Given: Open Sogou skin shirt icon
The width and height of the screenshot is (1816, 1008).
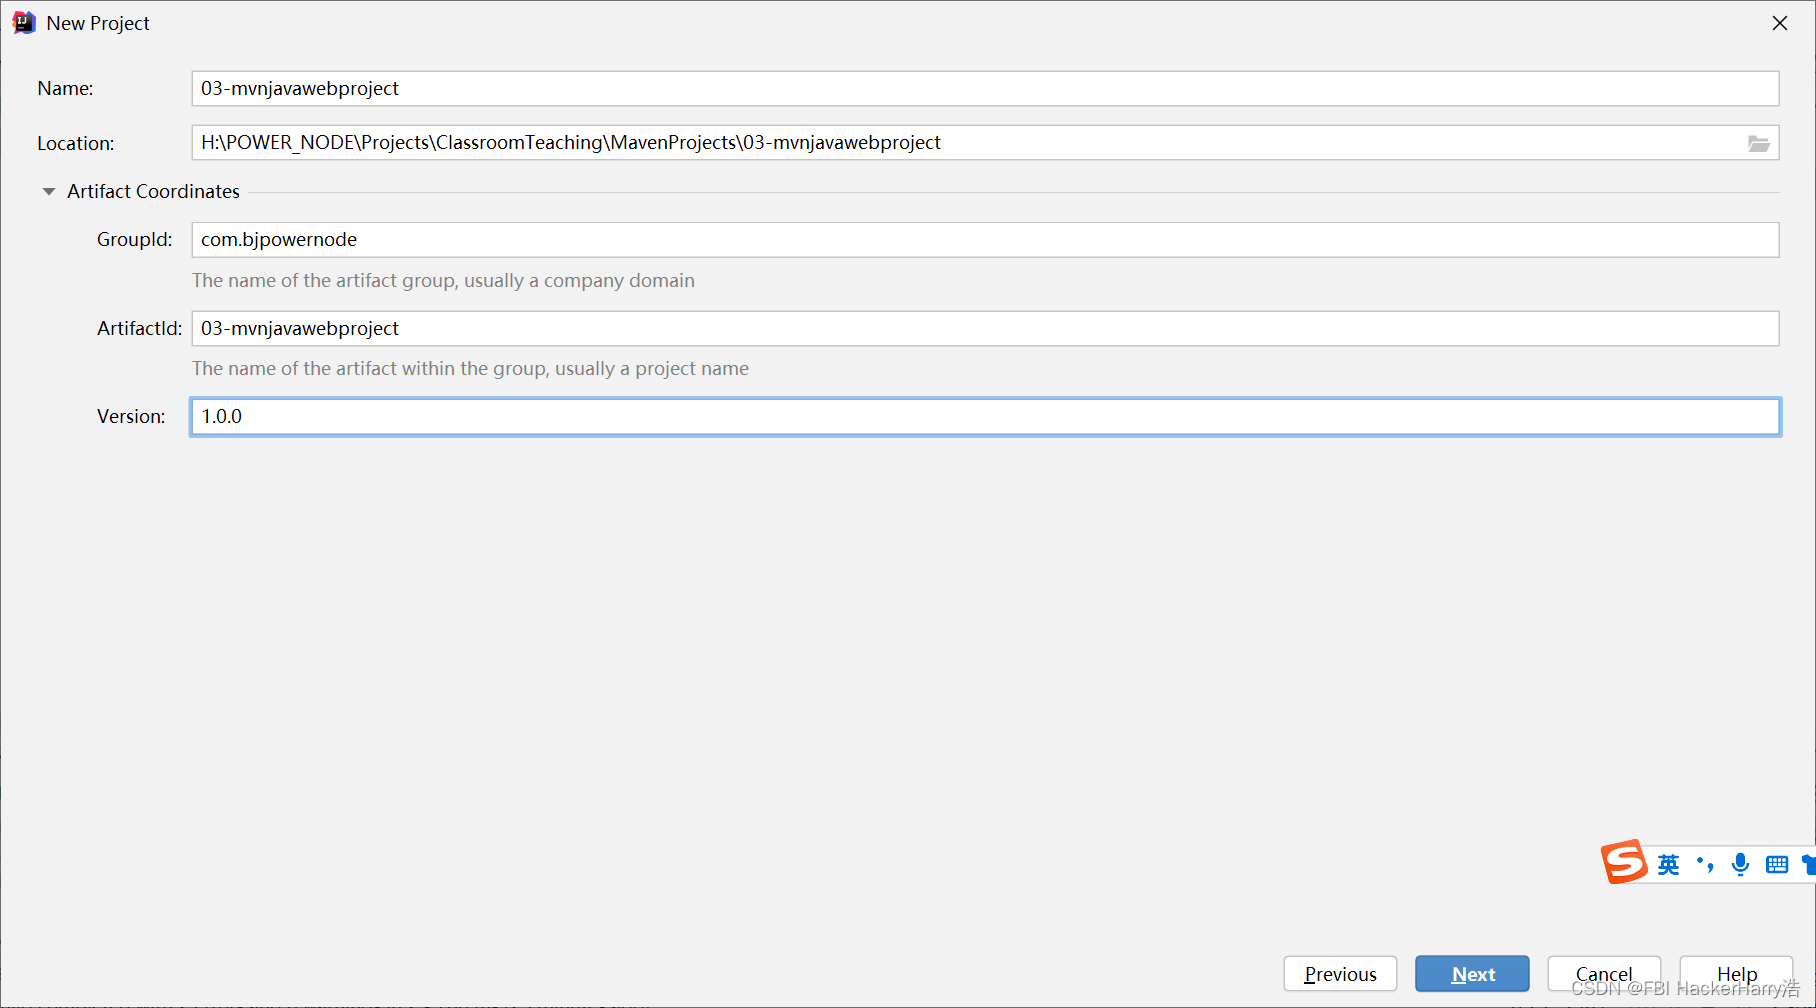Looking at the screenshot, I should (1808, 865).
